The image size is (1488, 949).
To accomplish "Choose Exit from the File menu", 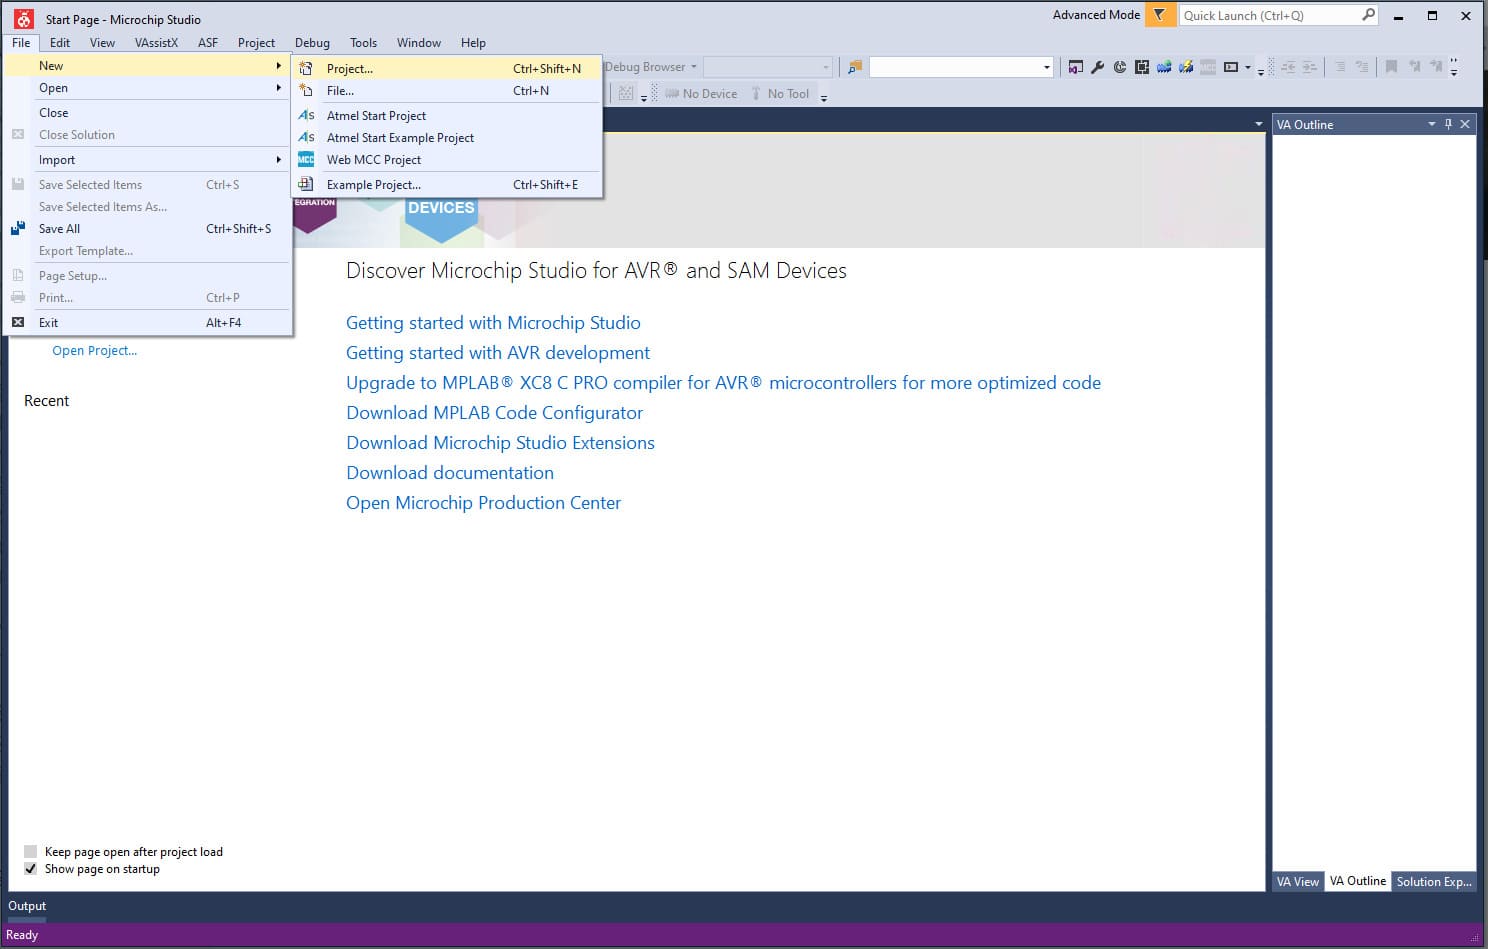I will coord(148,322).
